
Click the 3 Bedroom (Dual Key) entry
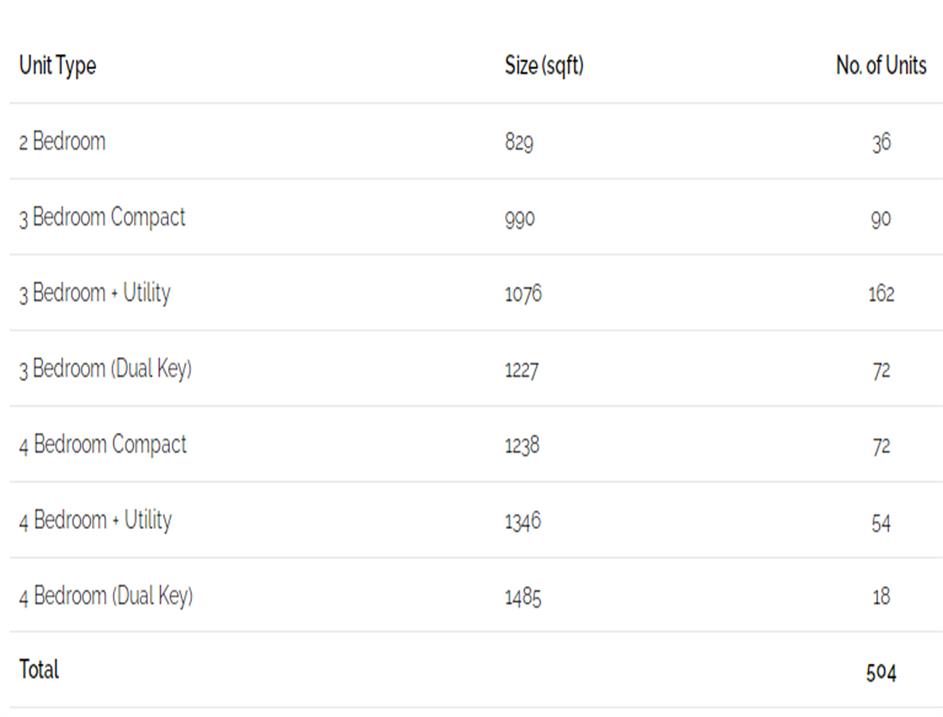pos(105,369)
